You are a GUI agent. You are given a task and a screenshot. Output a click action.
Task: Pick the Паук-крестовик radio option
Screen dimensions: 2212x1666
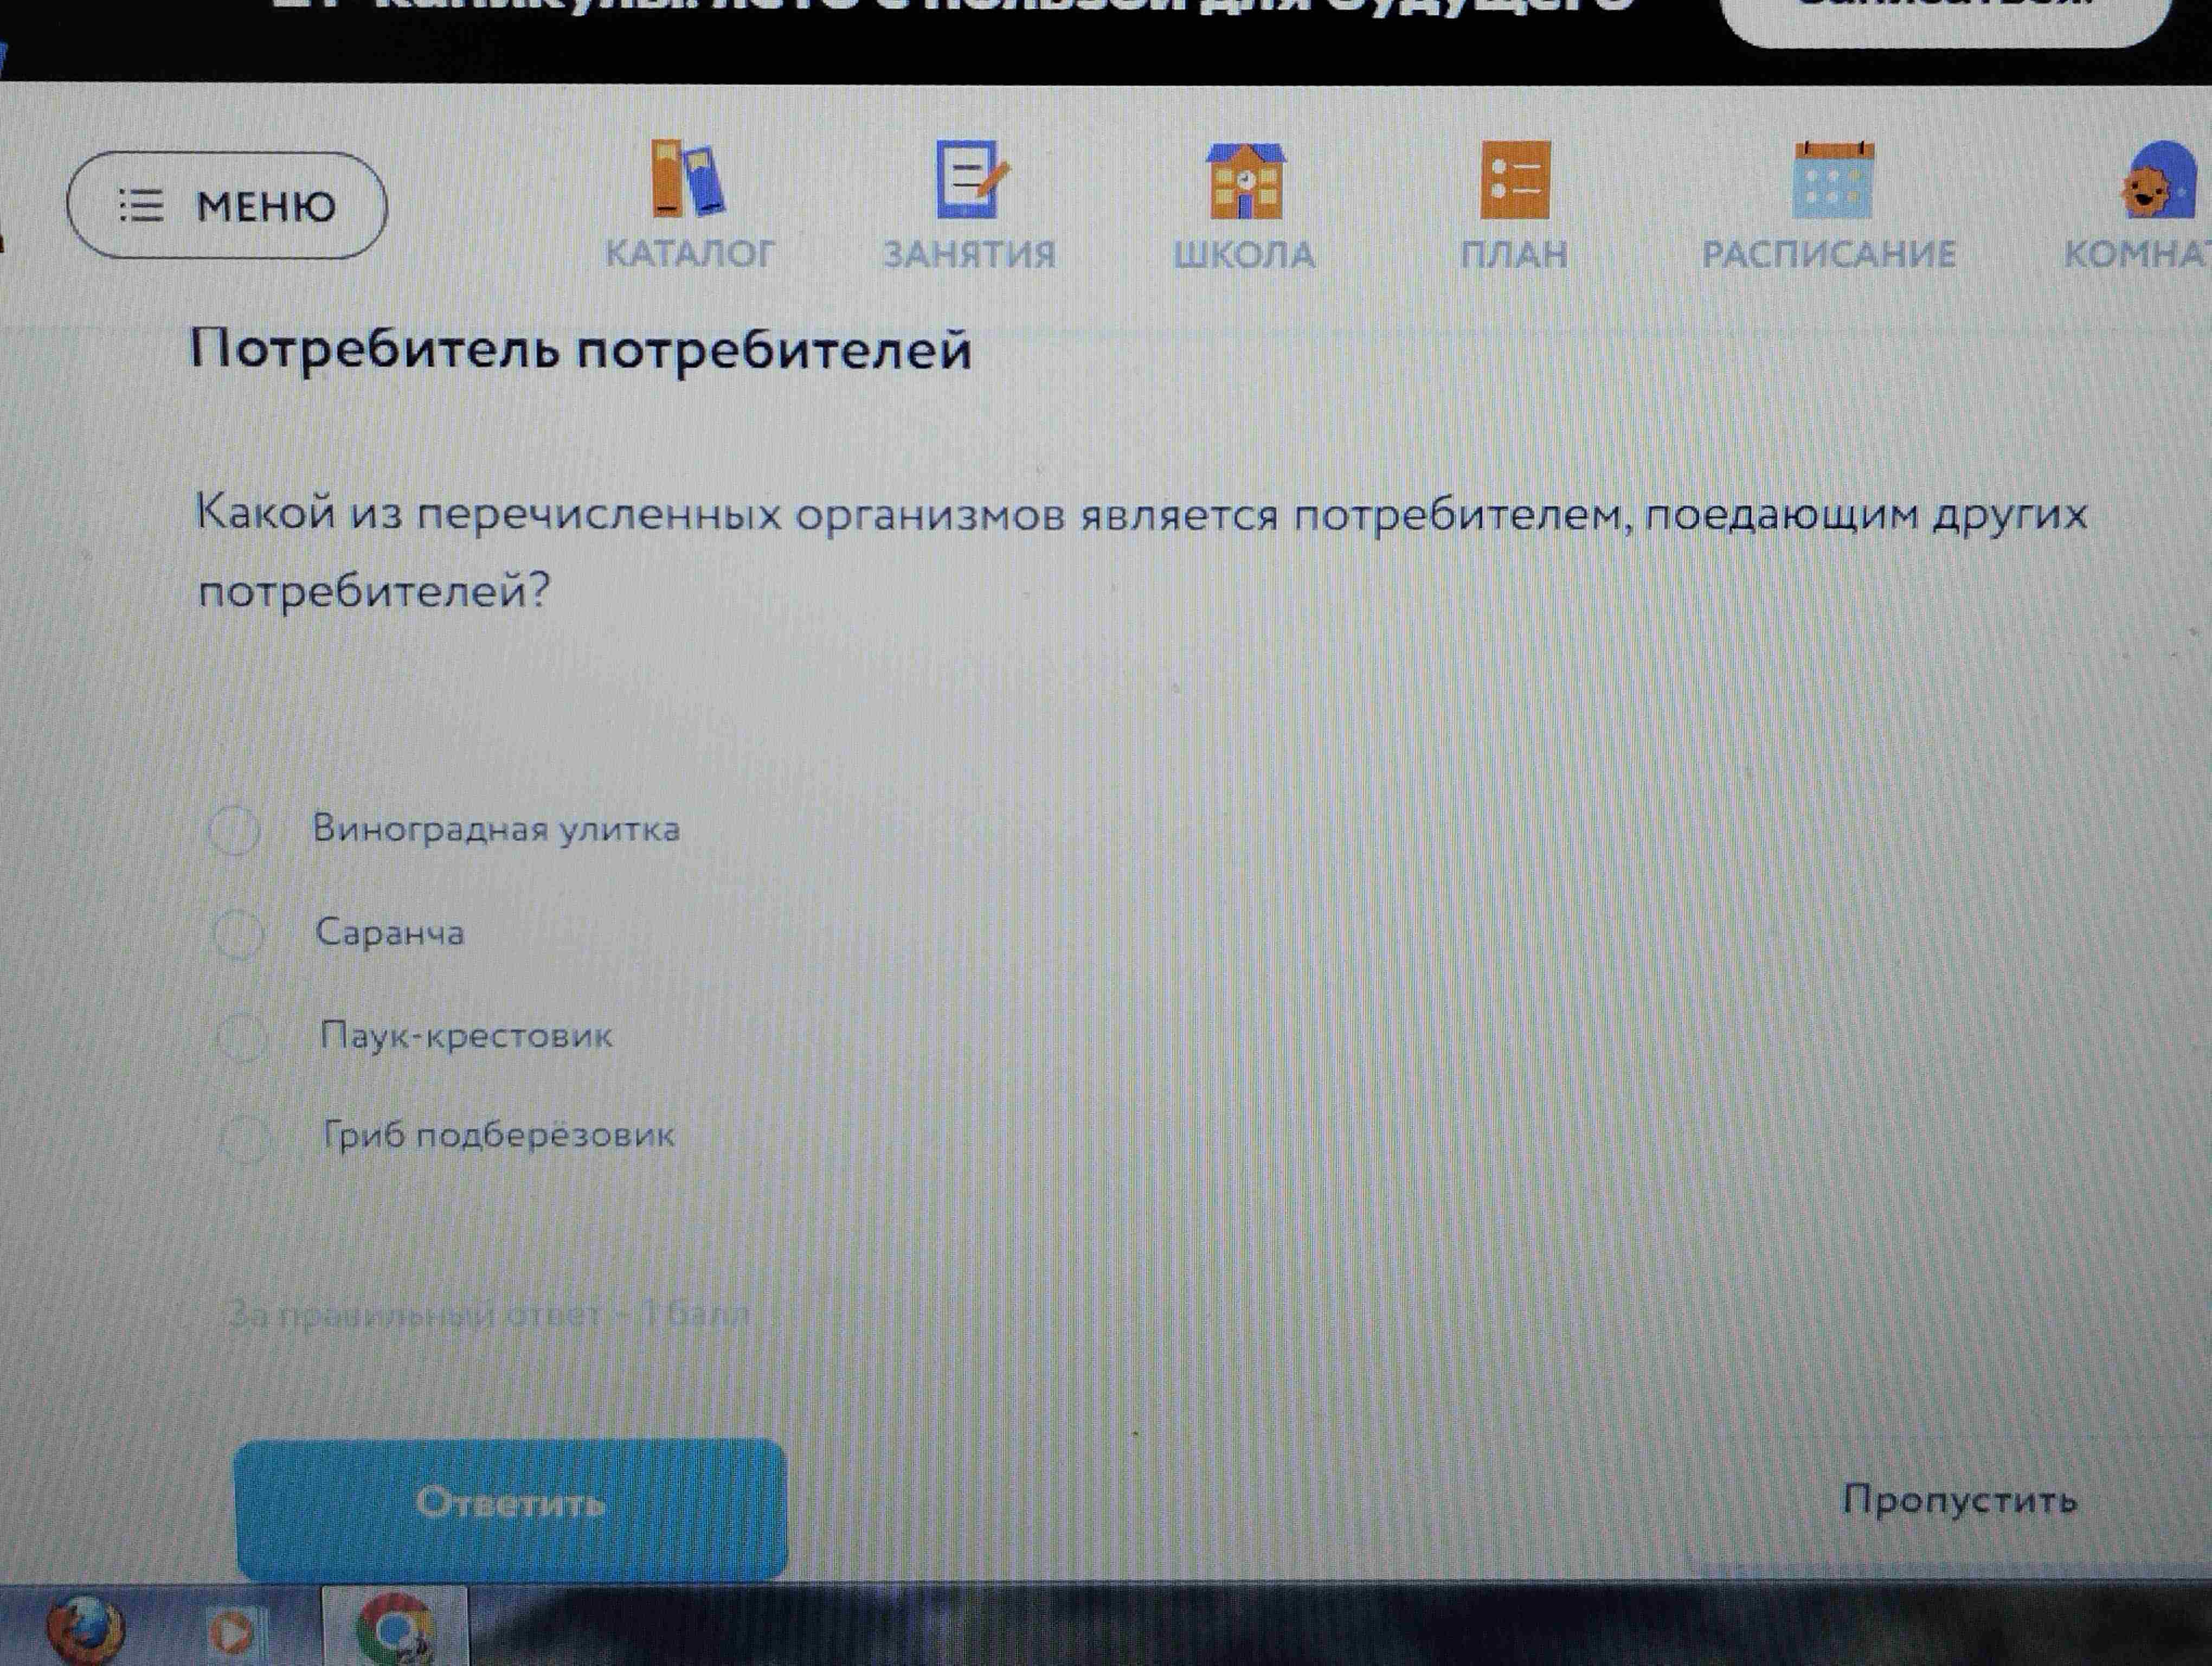pos(242,1037)
